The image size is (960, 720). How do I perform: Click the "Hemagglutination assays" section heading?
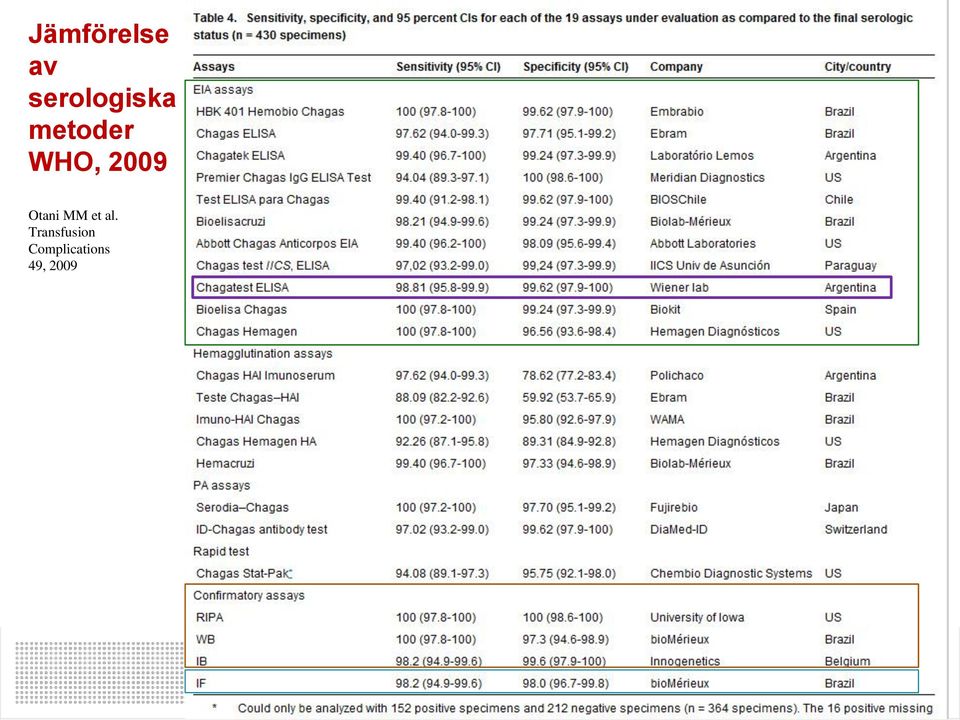click(263, 354)
